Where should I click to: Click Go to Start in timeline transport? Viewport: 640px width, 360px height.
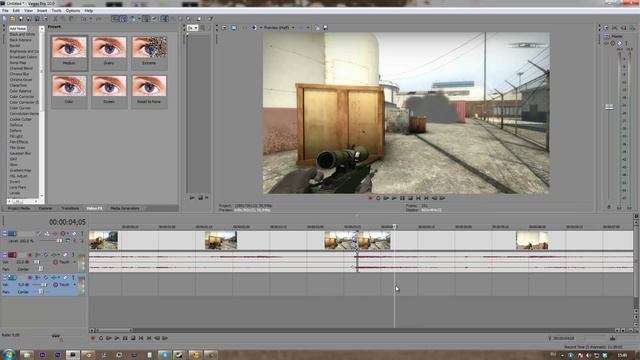point(141,338)
